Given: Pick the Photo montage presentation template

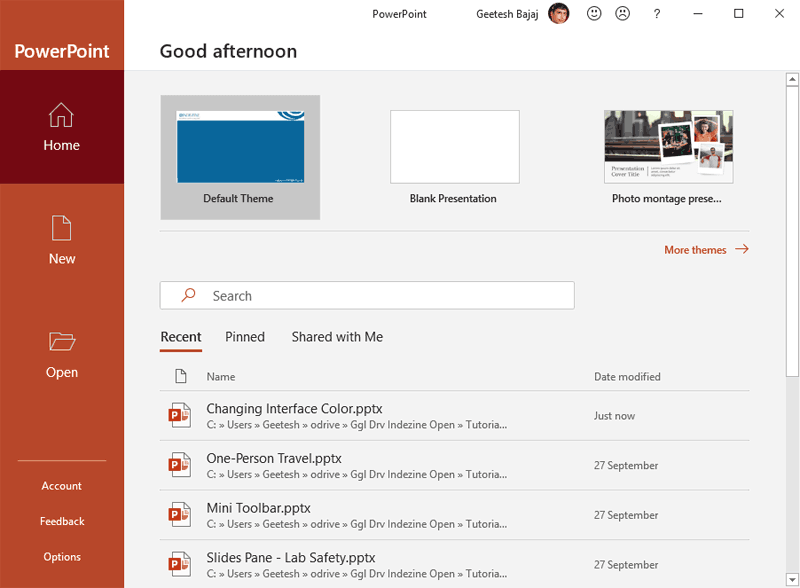Looking at the screenshot, I should point(668,148).
